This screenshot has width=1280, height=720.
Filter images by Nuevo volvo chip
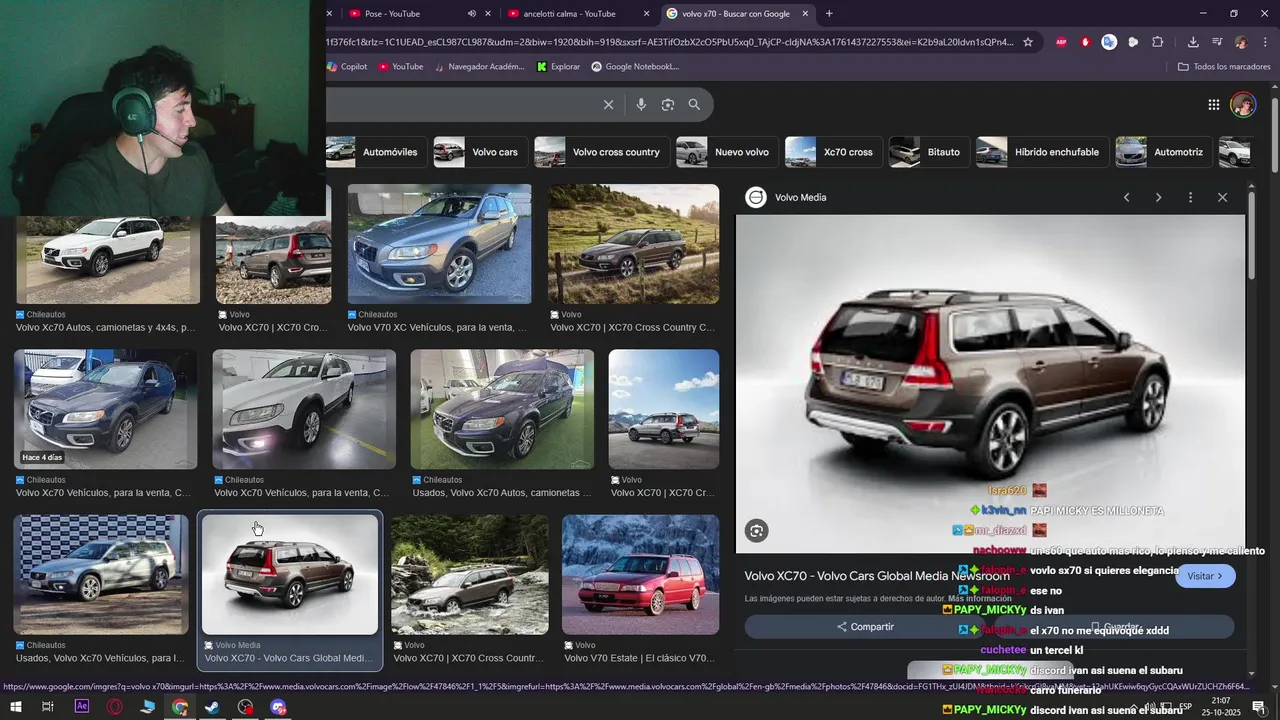pyautogui.click(x=726, y=152)
